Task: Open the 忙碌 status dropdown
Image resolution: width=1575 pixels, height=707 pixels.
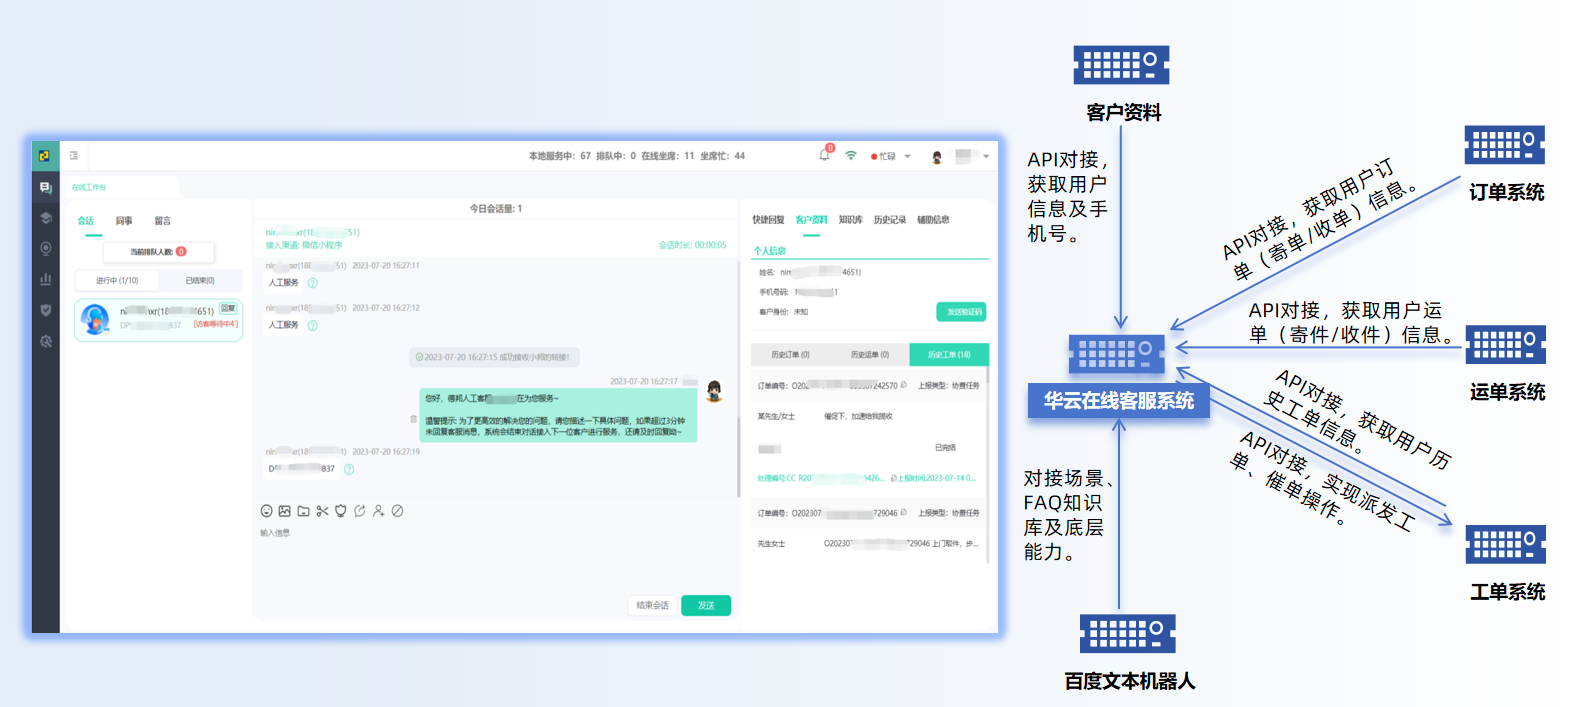Action: tap(891, 157)
